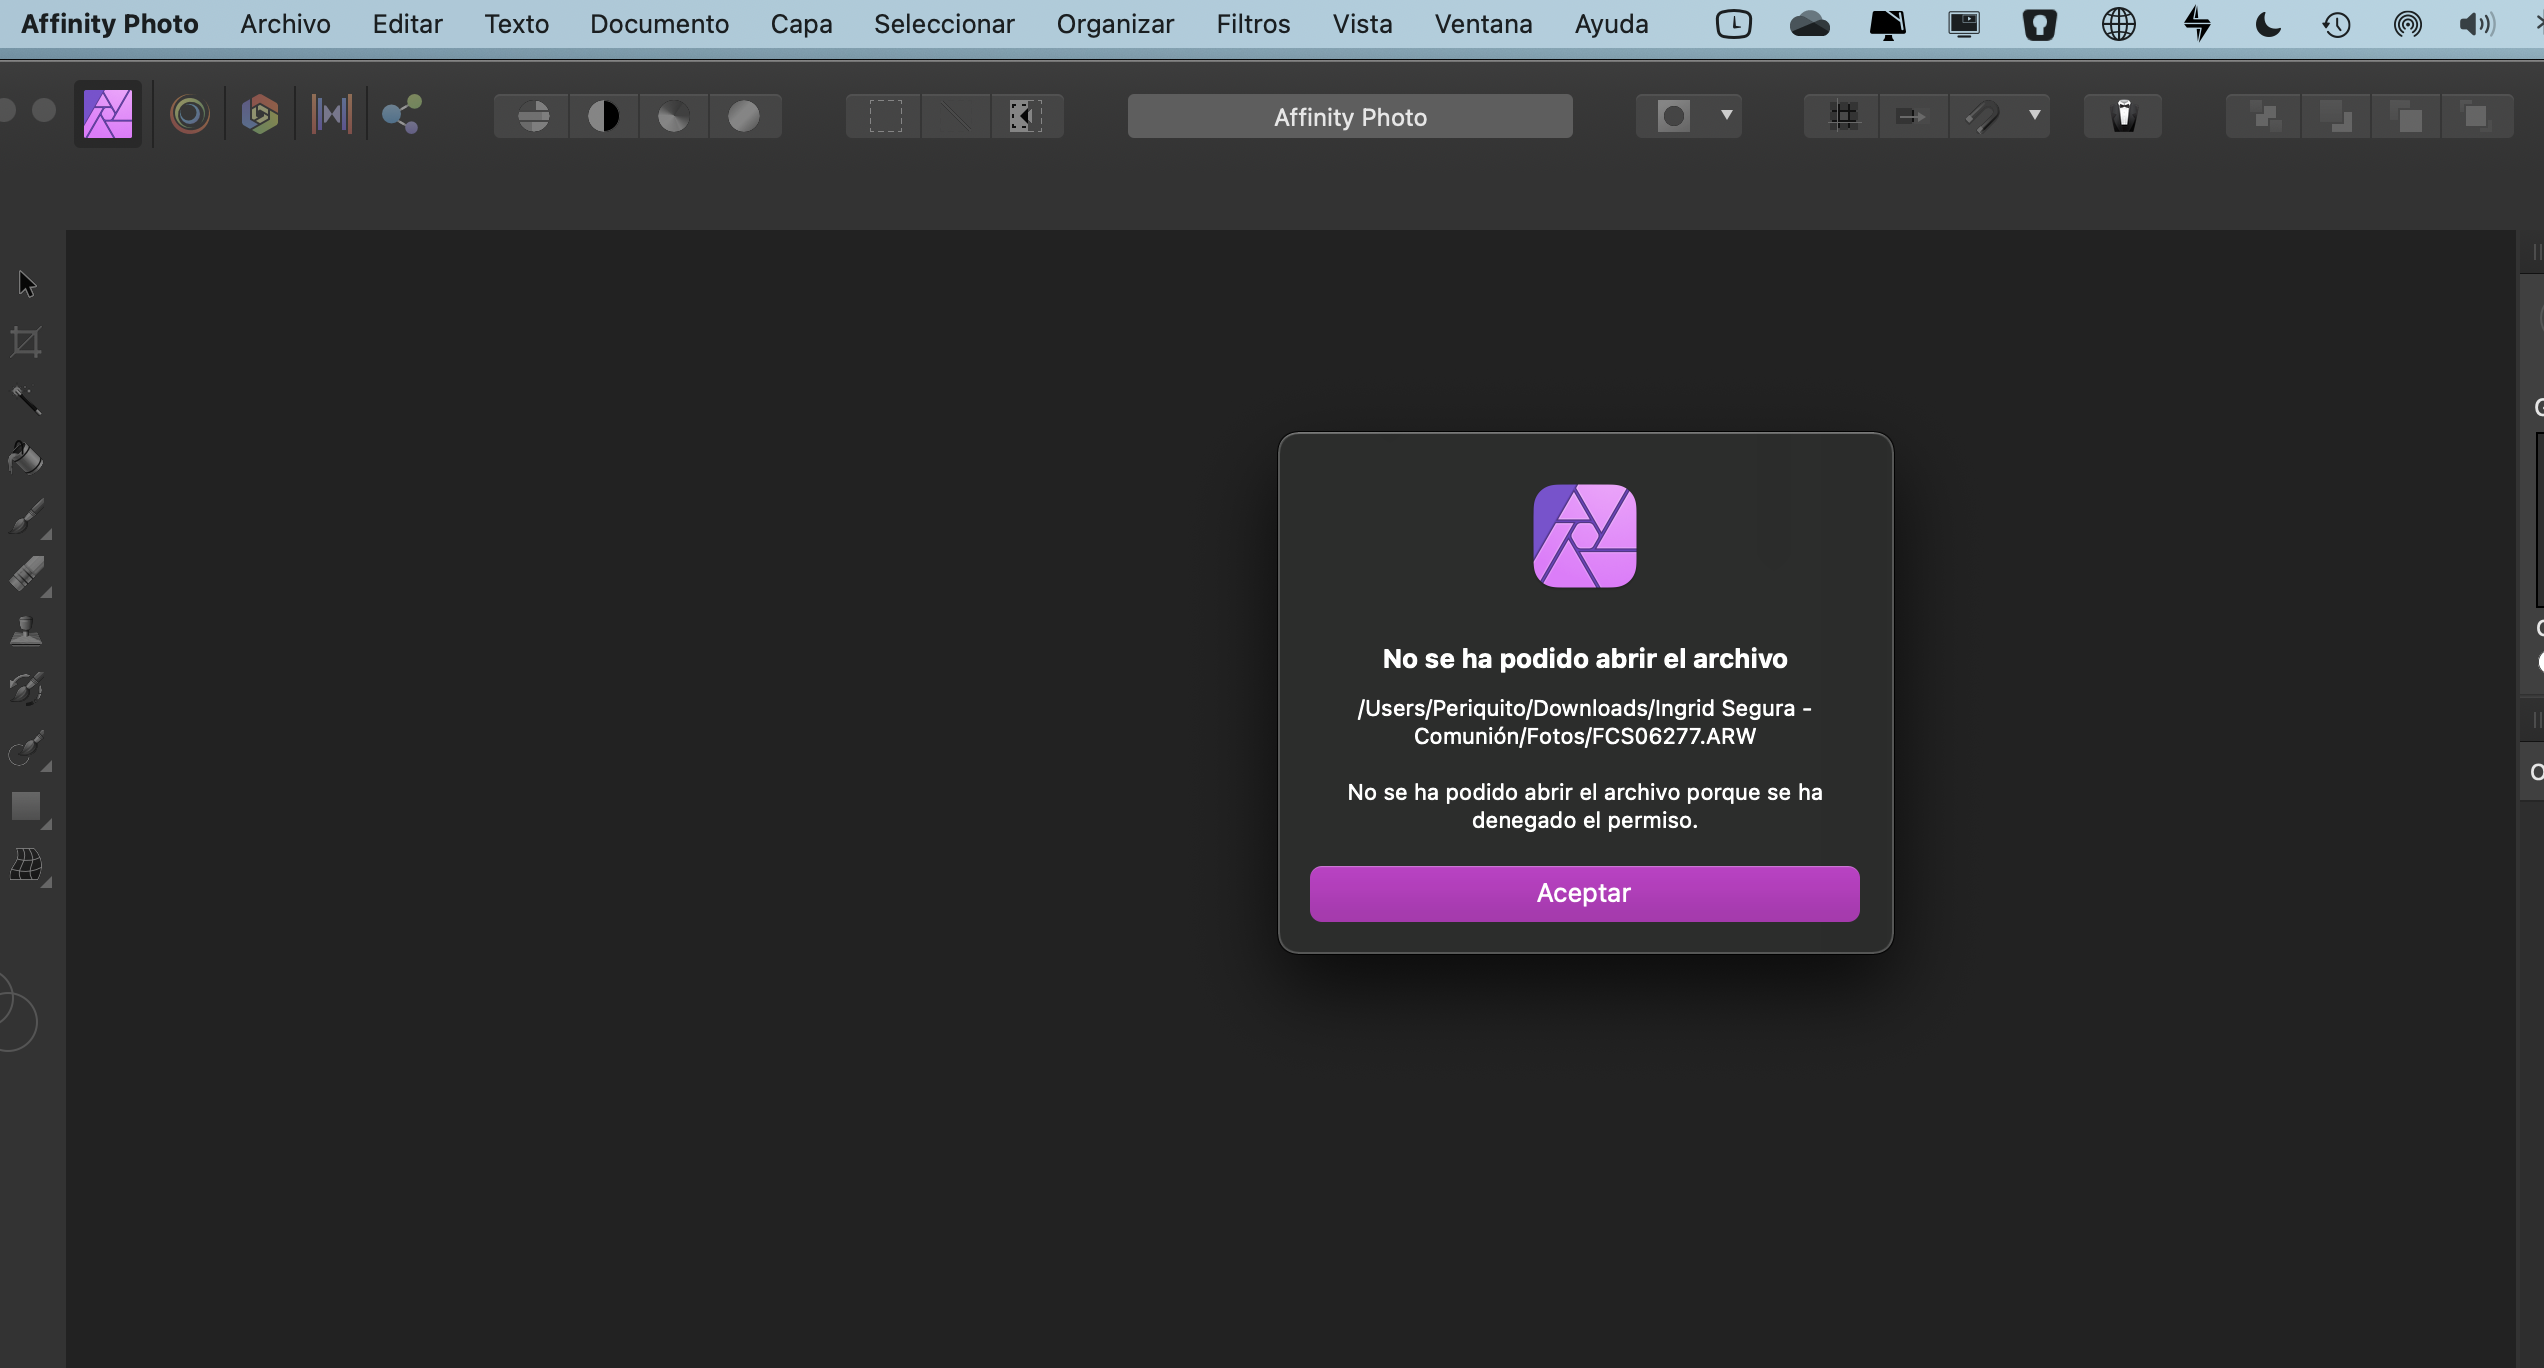Open the Organizar menu
This screenshot has height=1368, width=2544.
point(1115,24)
